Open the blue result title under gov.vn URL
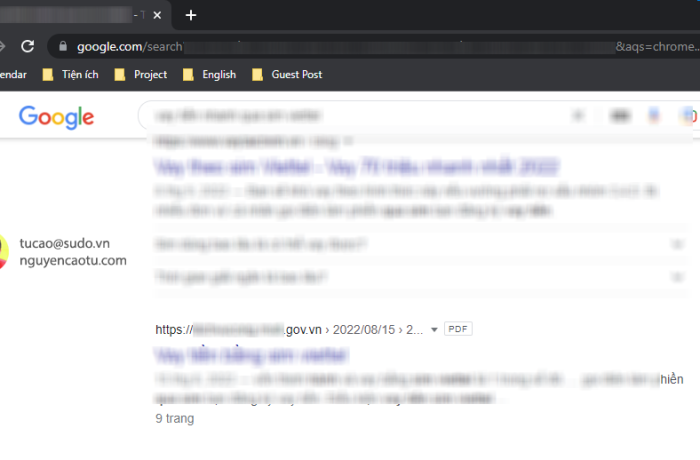Screen dimensions: 700x460 pos(251,355)
